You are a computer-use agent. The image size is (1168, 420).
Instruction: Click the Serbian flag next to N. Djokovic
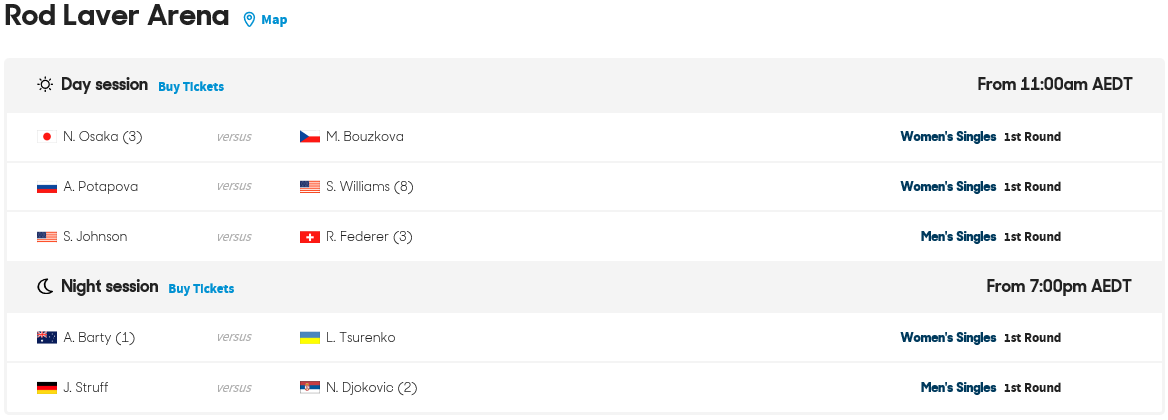coord(310,387)
